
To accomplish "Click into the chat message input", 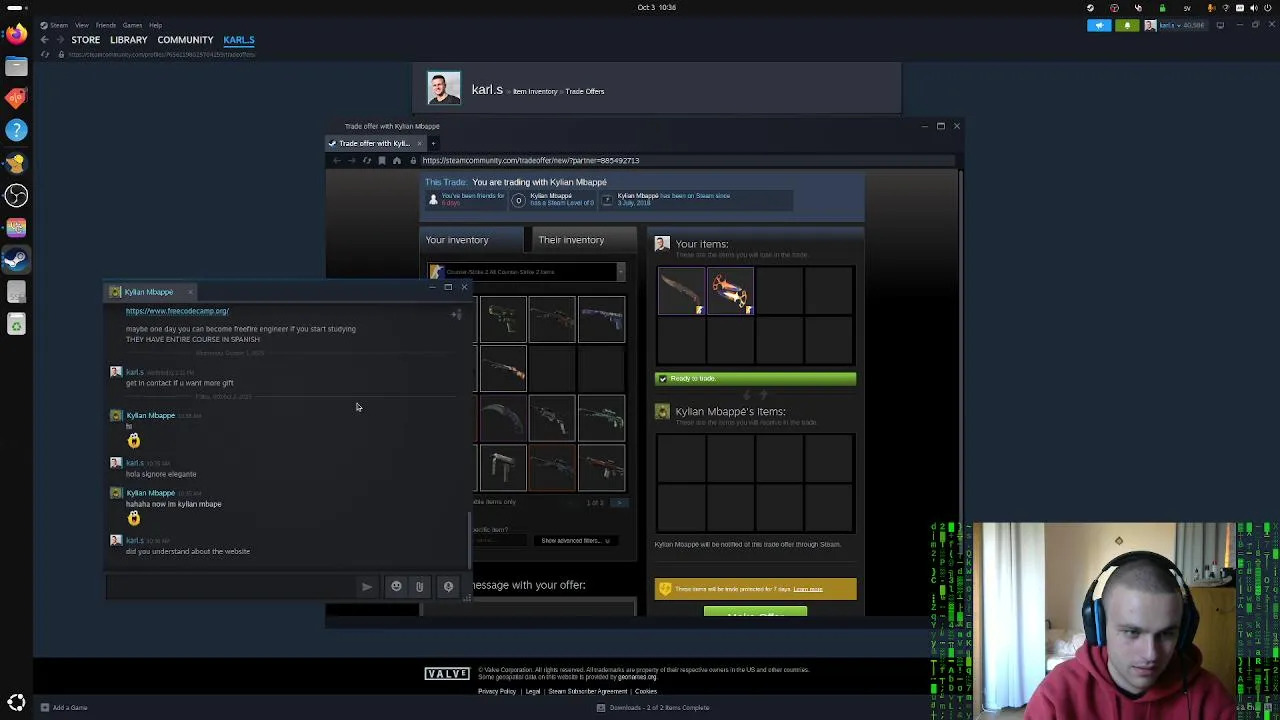I will click(x=230, y=587).
